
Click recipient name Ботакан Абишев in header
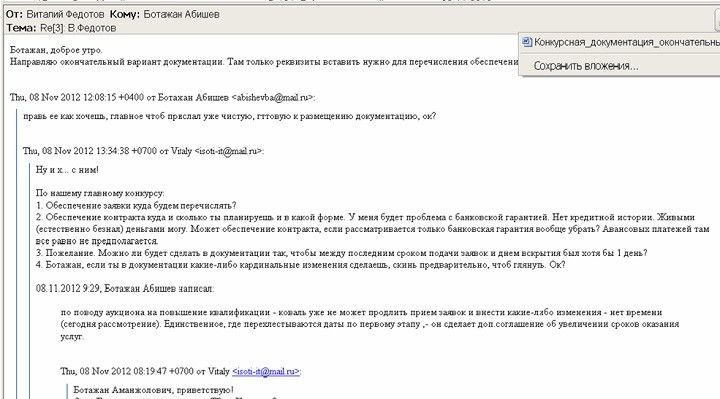click(x=181, y=14)
